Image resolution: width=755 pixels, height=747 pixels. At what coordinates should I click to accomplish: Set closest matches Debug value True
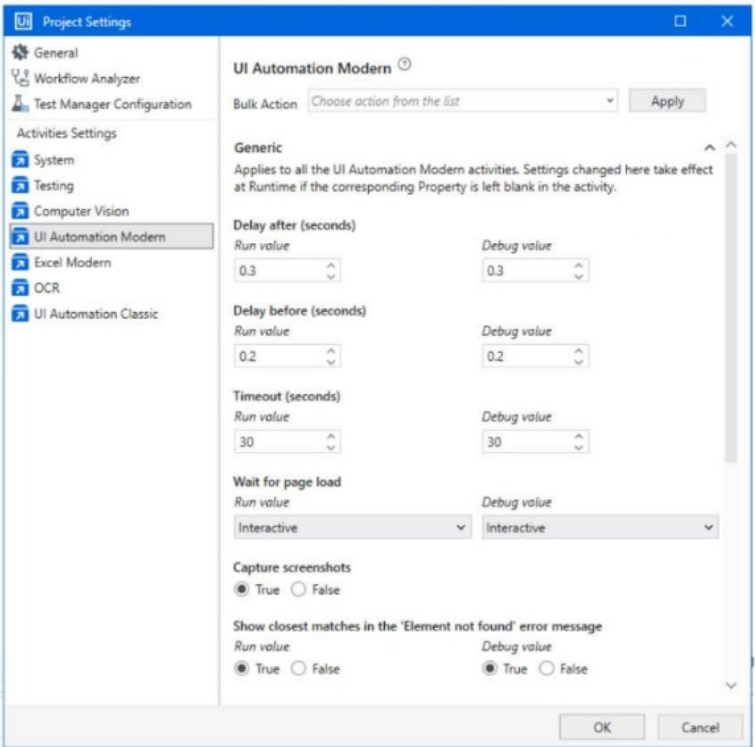pos(490,668)
